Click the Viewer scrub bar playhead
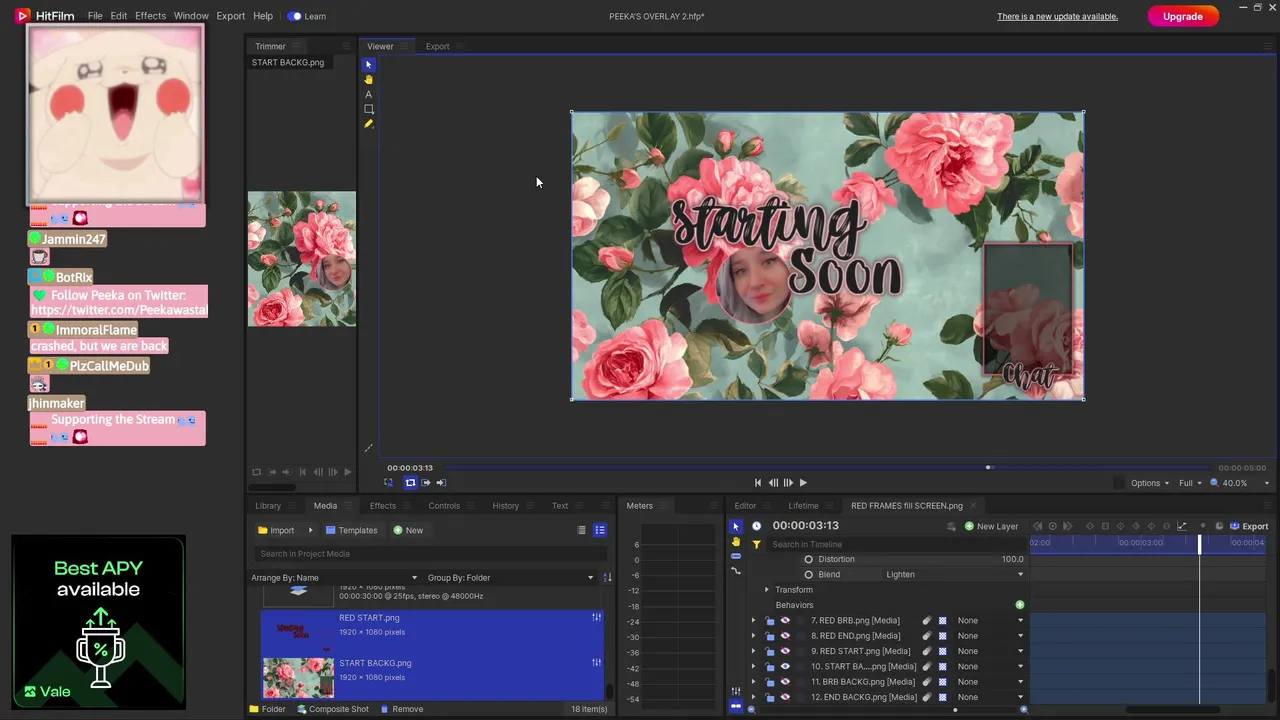 [x=988, y=467]
